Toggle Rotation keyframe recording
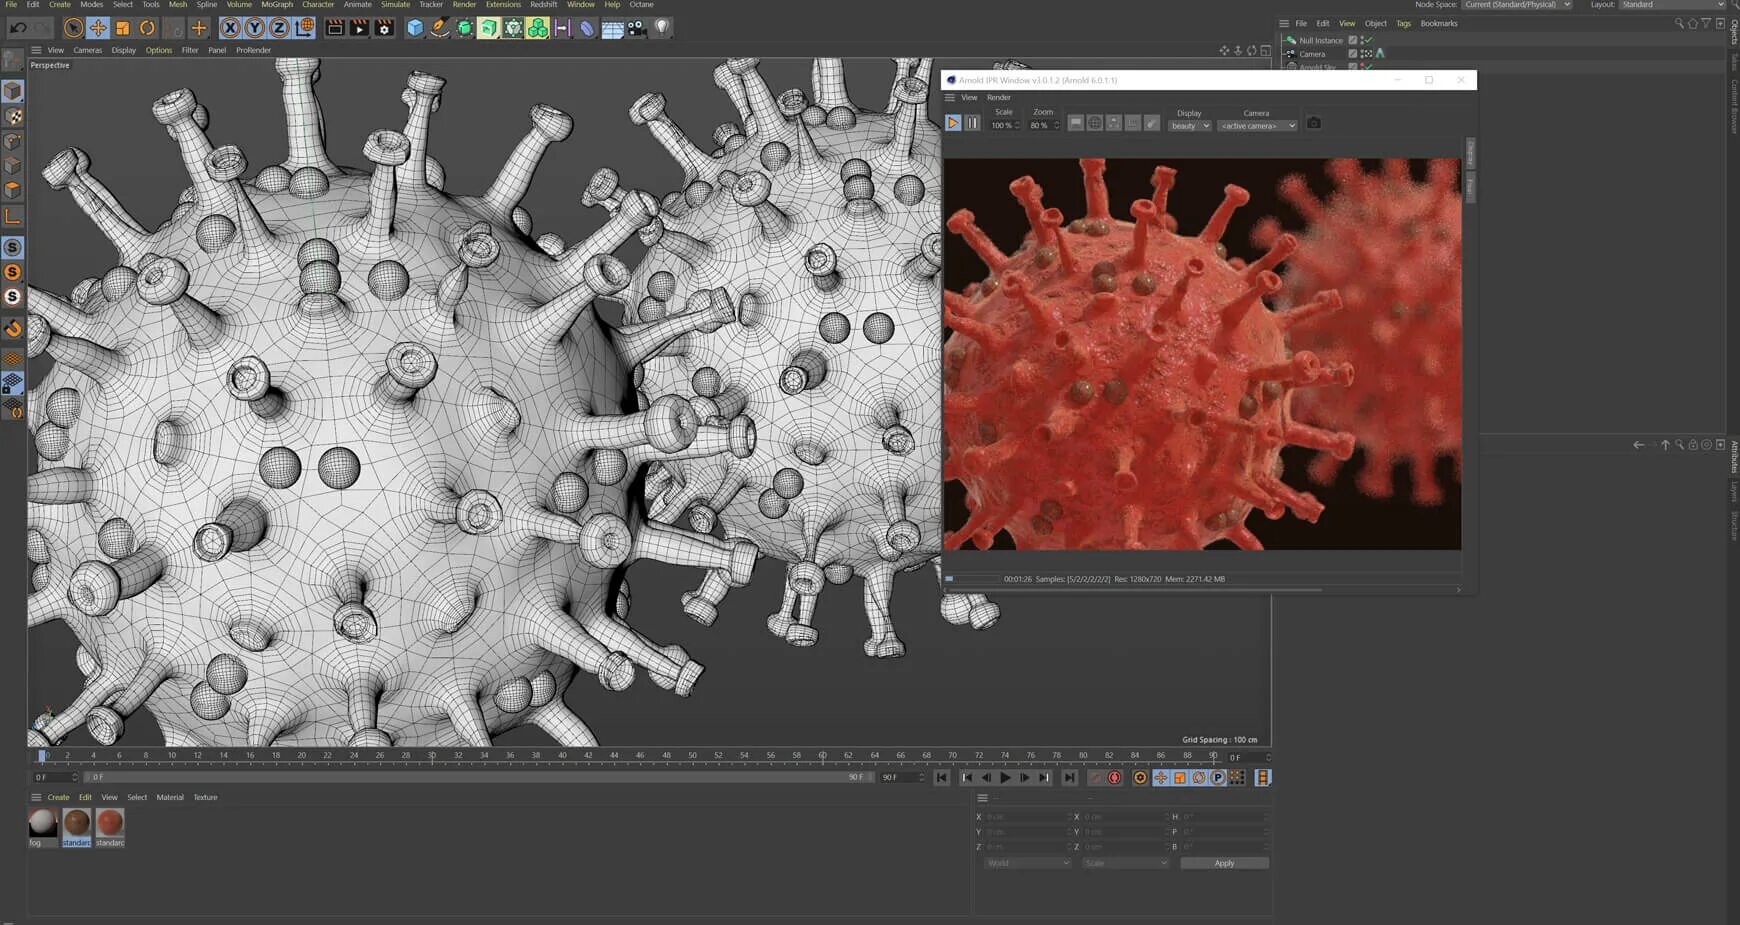 (1199, 777)
